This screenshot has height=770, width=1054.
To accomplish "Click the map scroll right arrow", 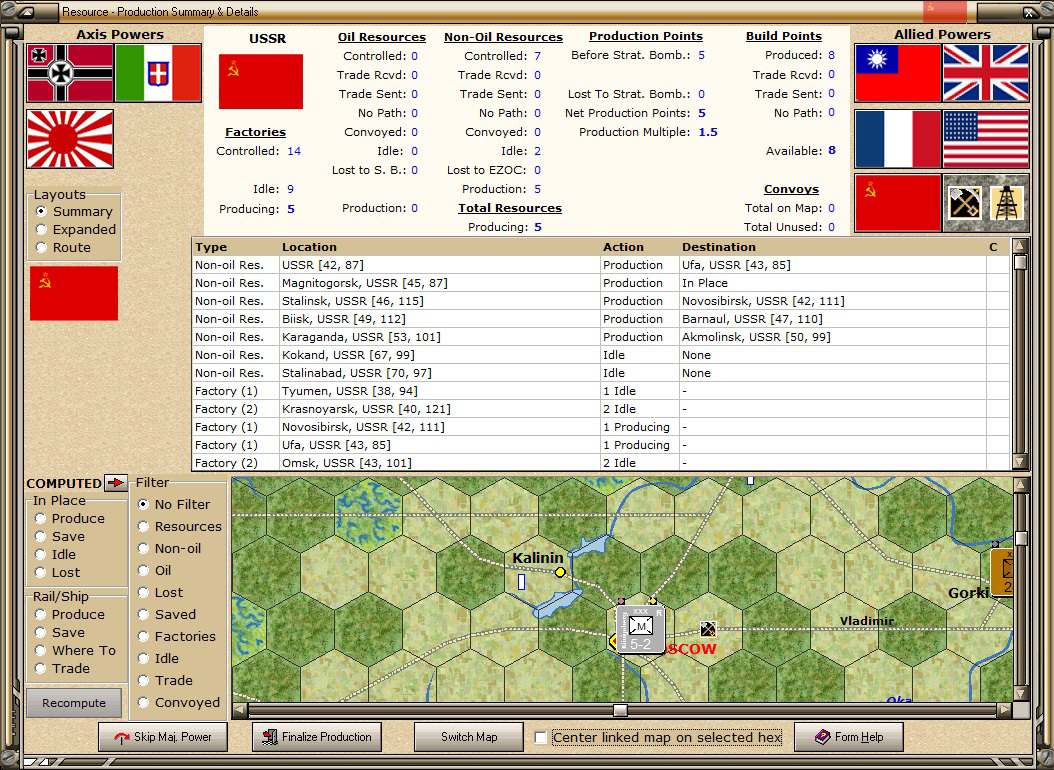I will tap(1004, 710).
